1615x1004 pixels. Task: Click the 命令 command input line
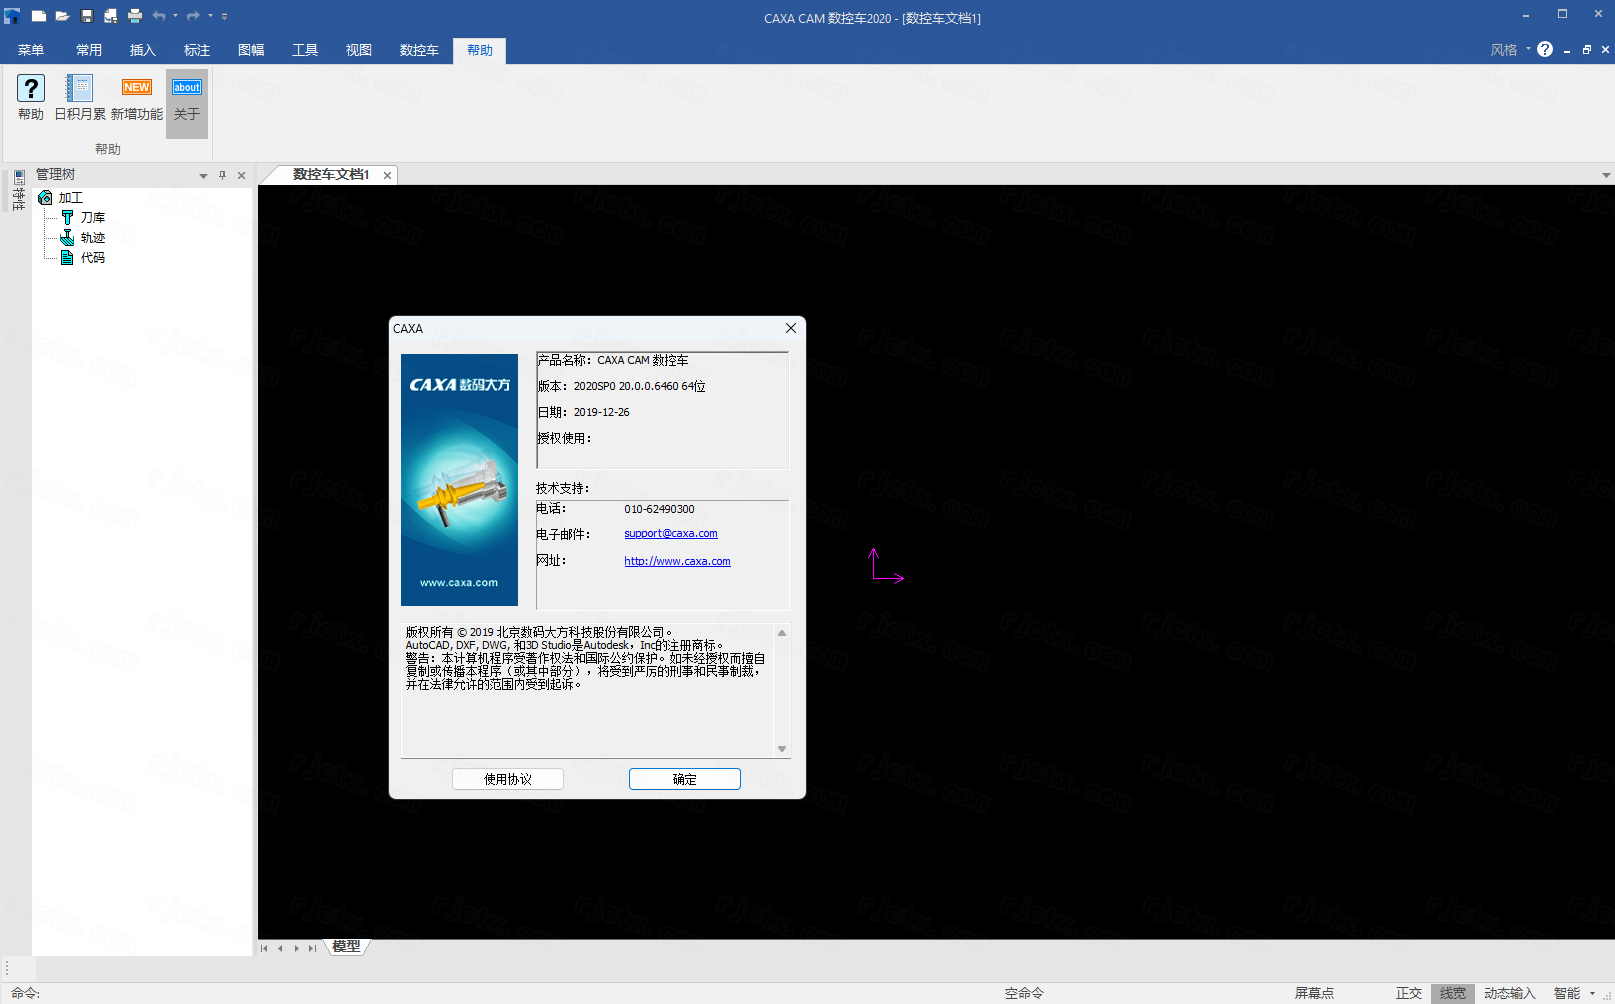tap(500, 993)
